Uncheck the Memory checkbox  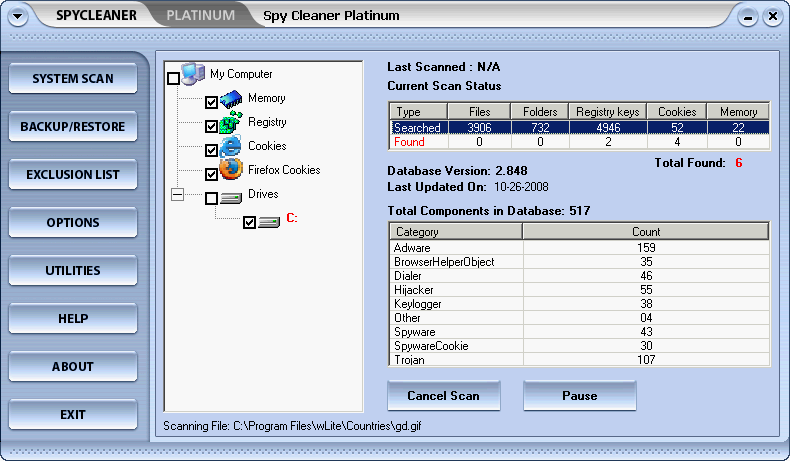pos(211,103)
